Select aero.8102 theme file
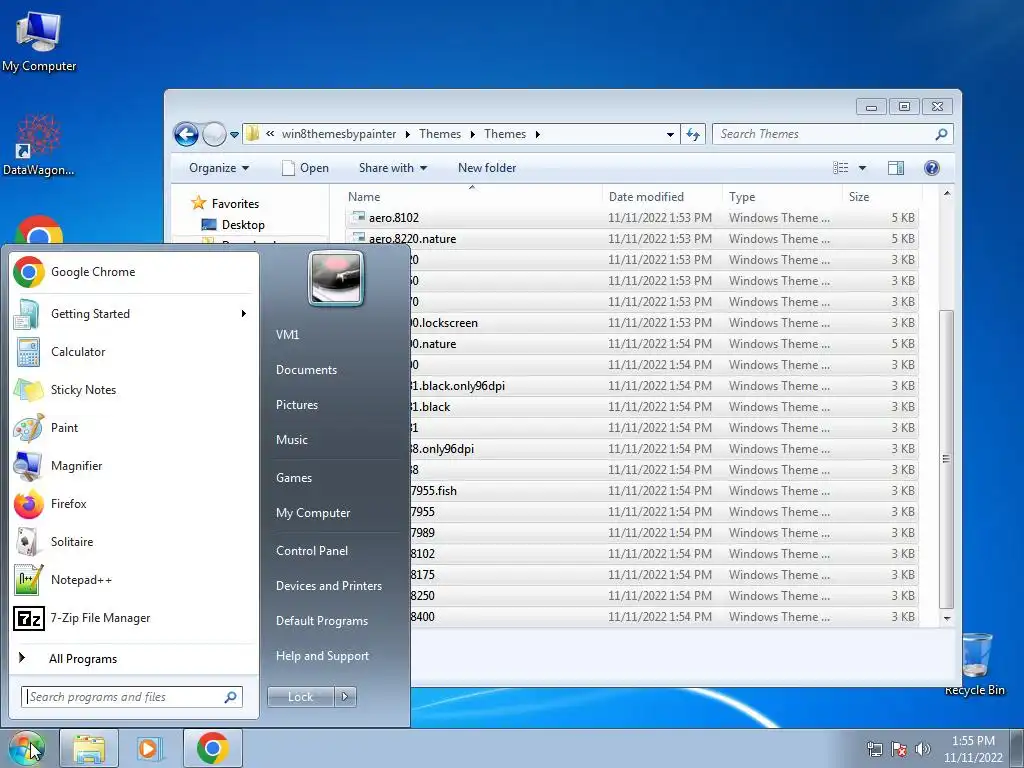The width and height of the screenshot is (1024, 768). click(x=632, y=217)
